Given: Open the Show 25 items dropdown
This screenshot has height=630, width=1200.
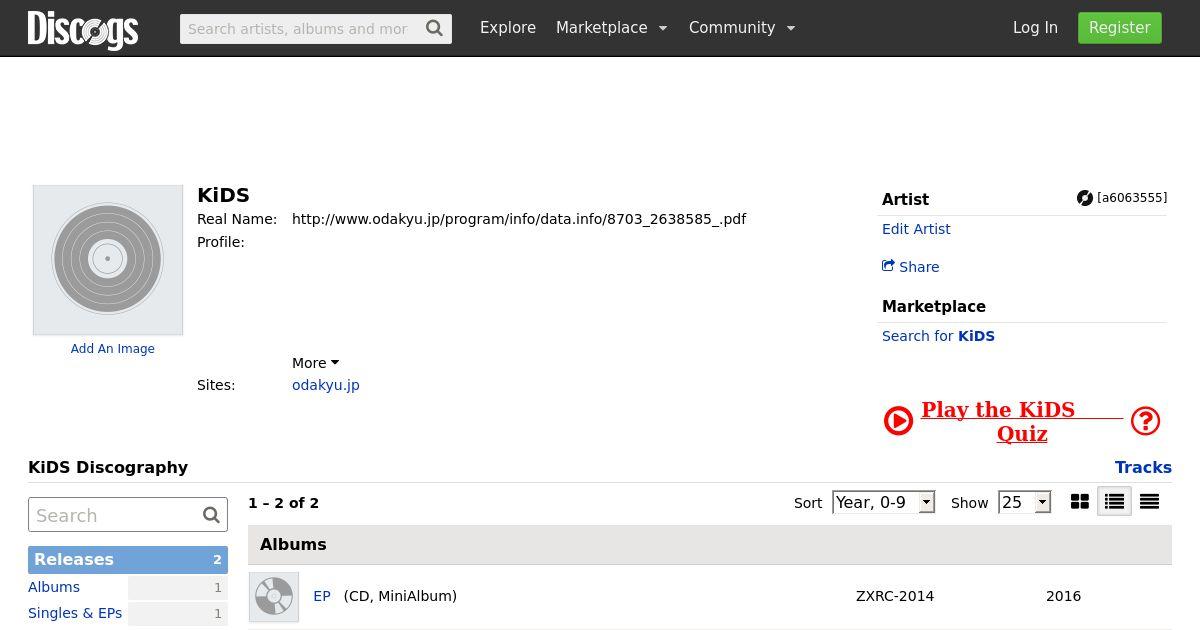Looking at the screenshot, I should [x=1025, y=502].
